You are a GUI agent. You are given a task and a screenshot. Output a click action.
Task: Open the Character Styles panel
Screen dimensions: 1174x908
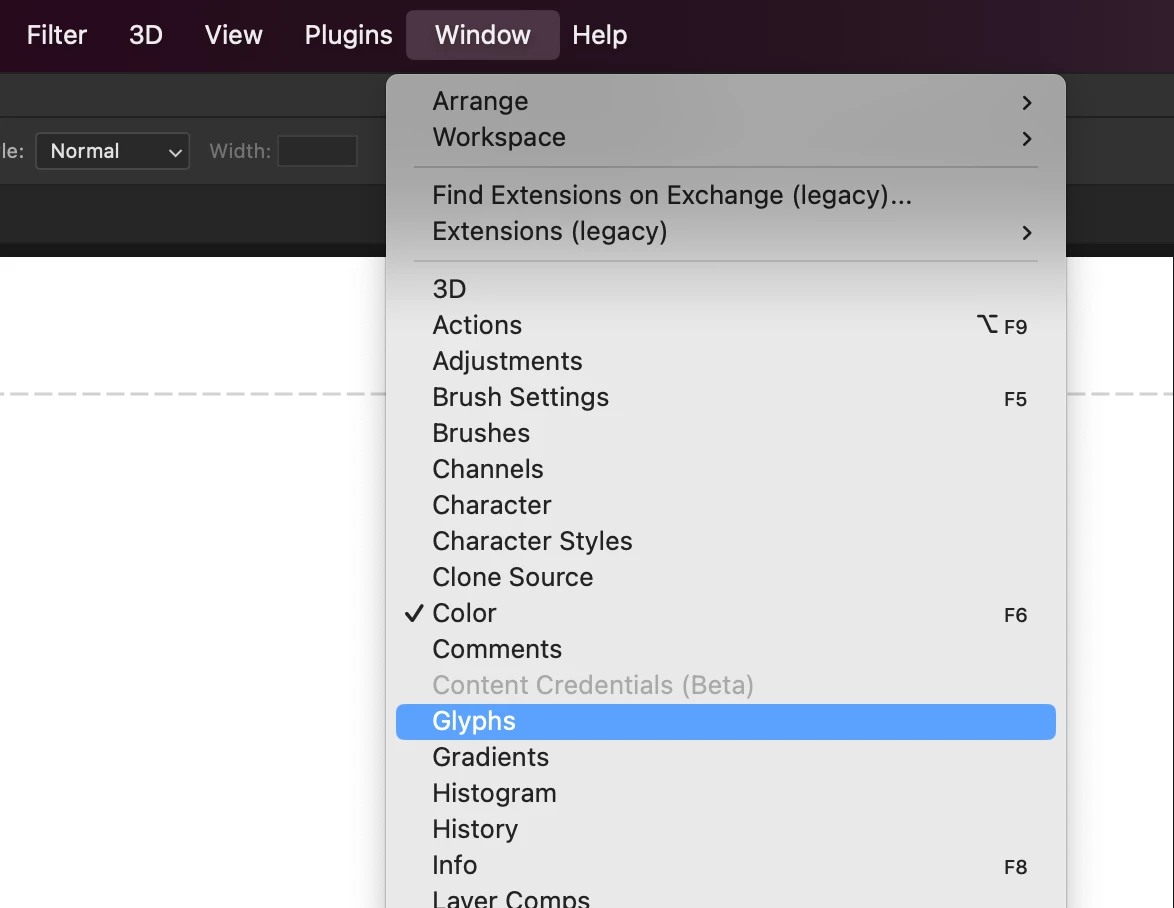pos(532,542)
